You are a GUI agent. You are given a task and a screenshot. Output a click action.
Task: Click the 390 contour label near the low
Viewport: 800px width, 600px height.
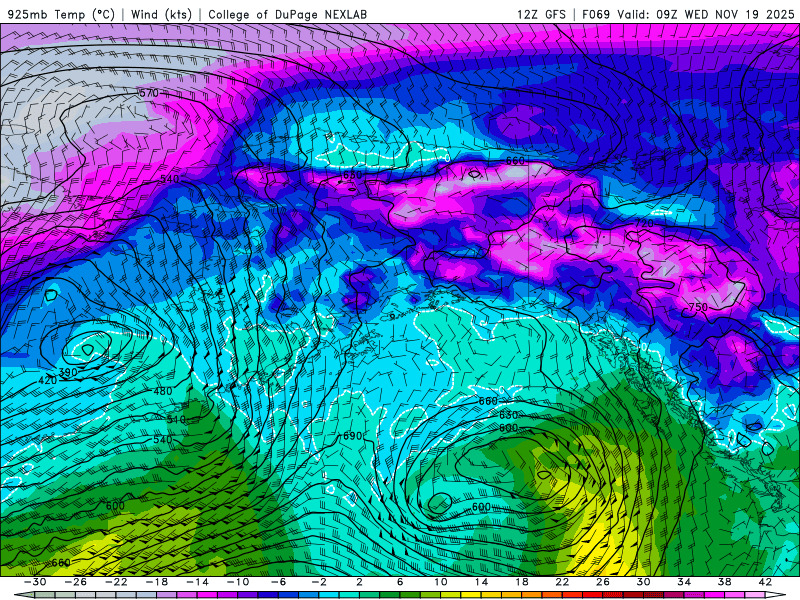click(68, 372)
